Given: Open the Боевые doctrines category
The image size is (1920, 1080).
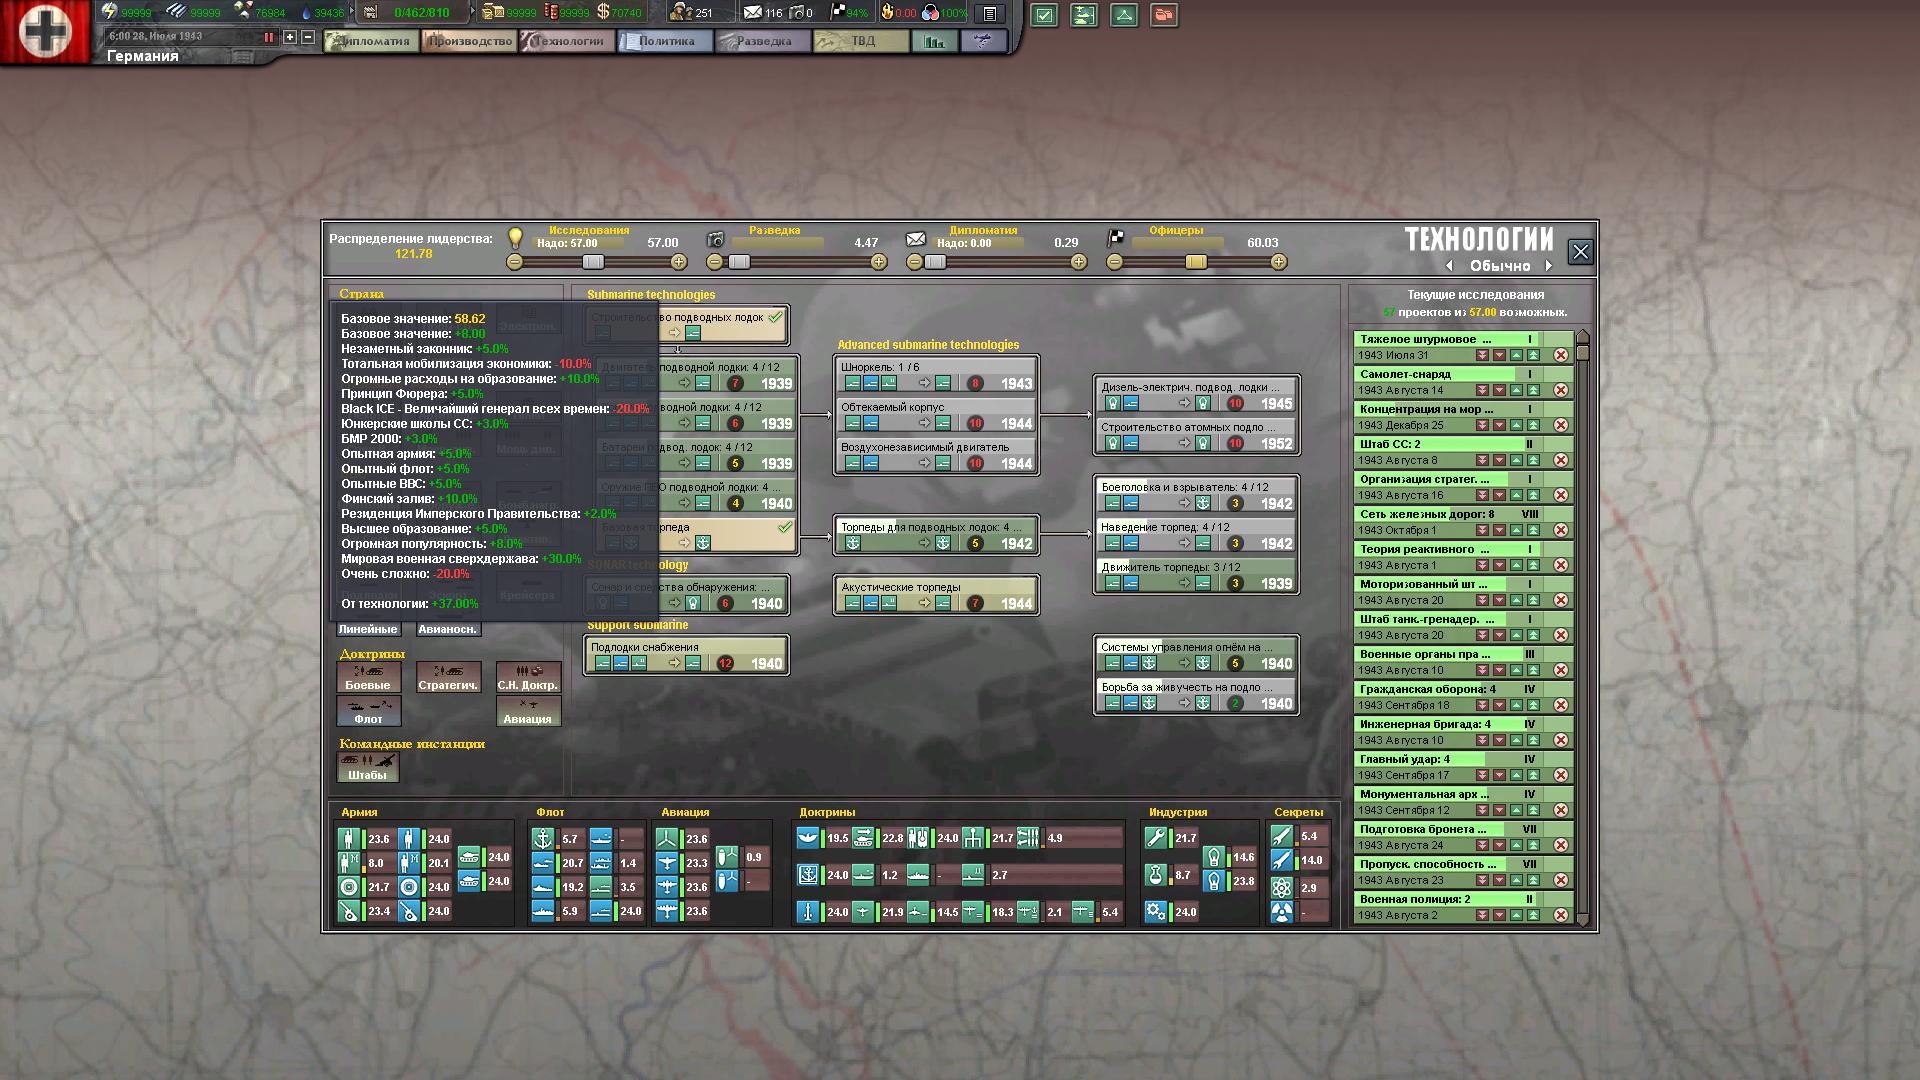Looking at the screenshot, I should pos(368,677).
